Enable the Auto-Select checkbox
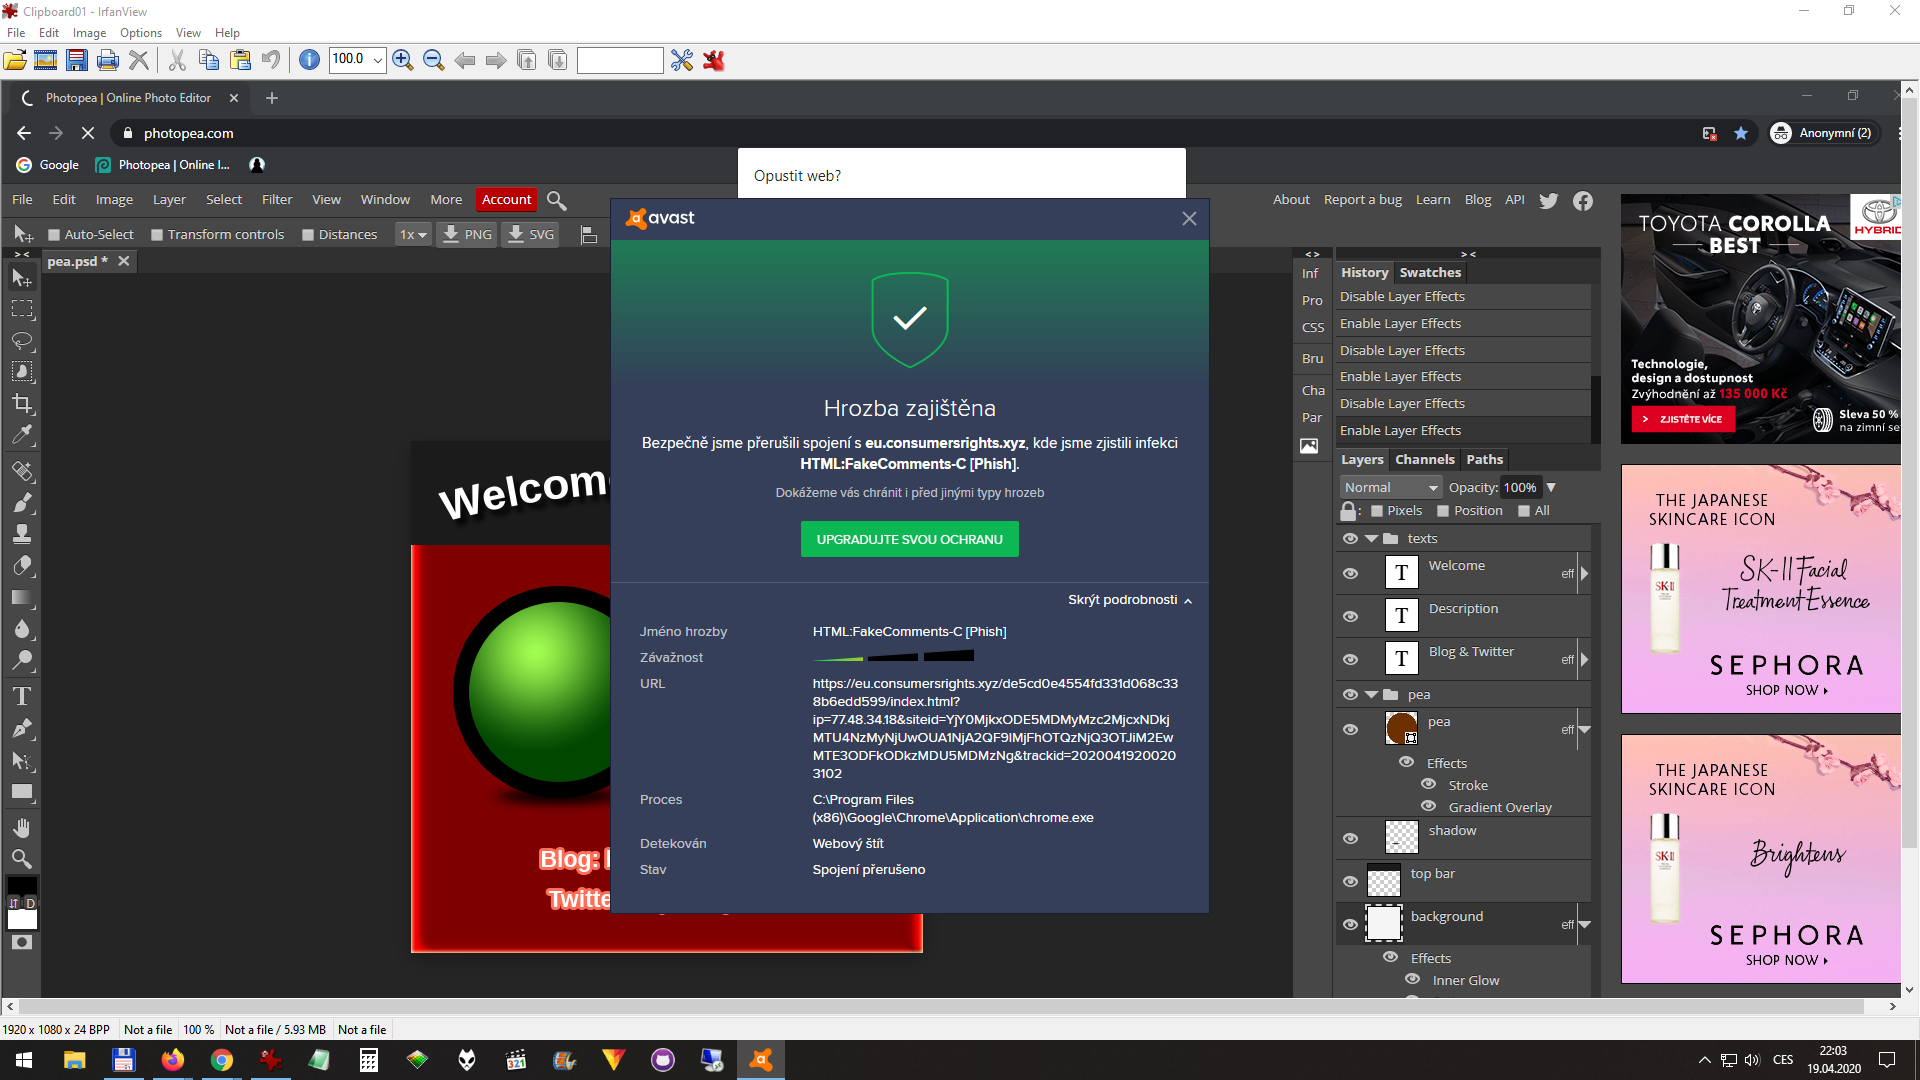The image size is (1920, 1080). click(x=55, y=234)
